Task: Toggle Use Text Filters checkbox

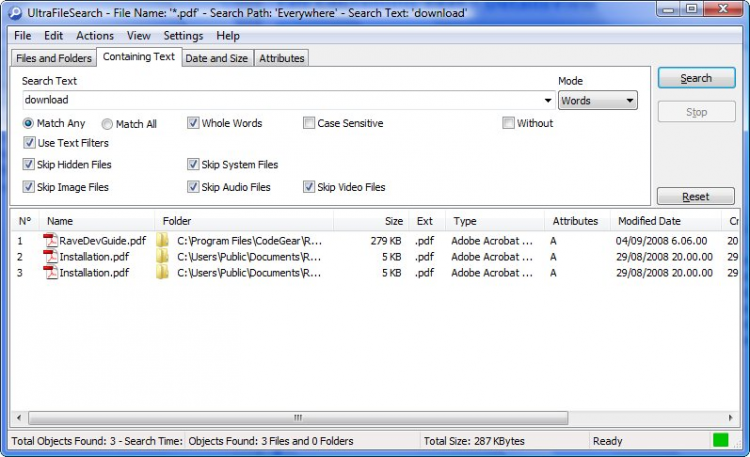Action: pos(29,143)
